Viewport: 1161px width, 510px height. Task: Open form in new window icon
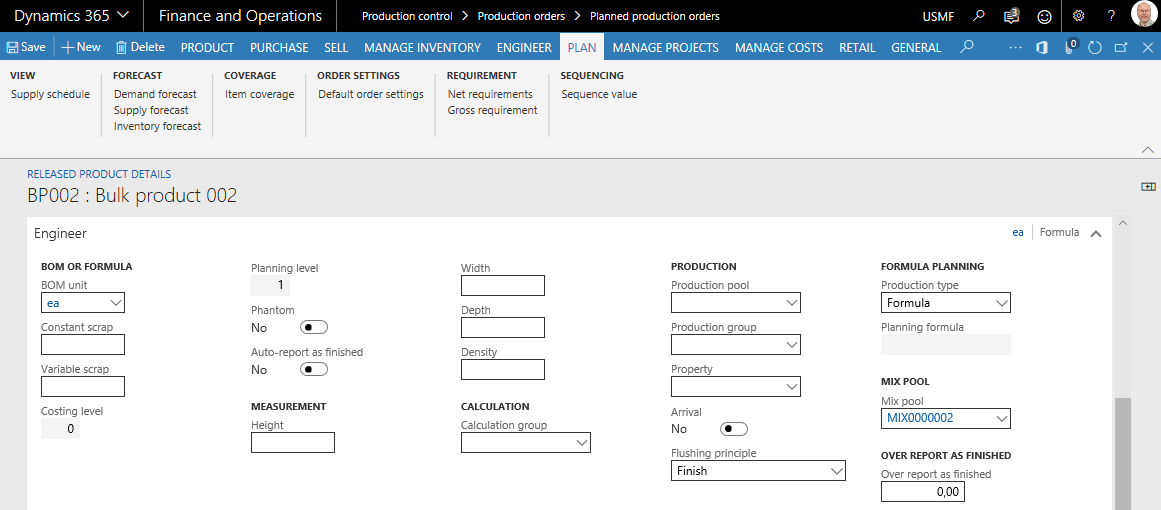coord(1121,47)
